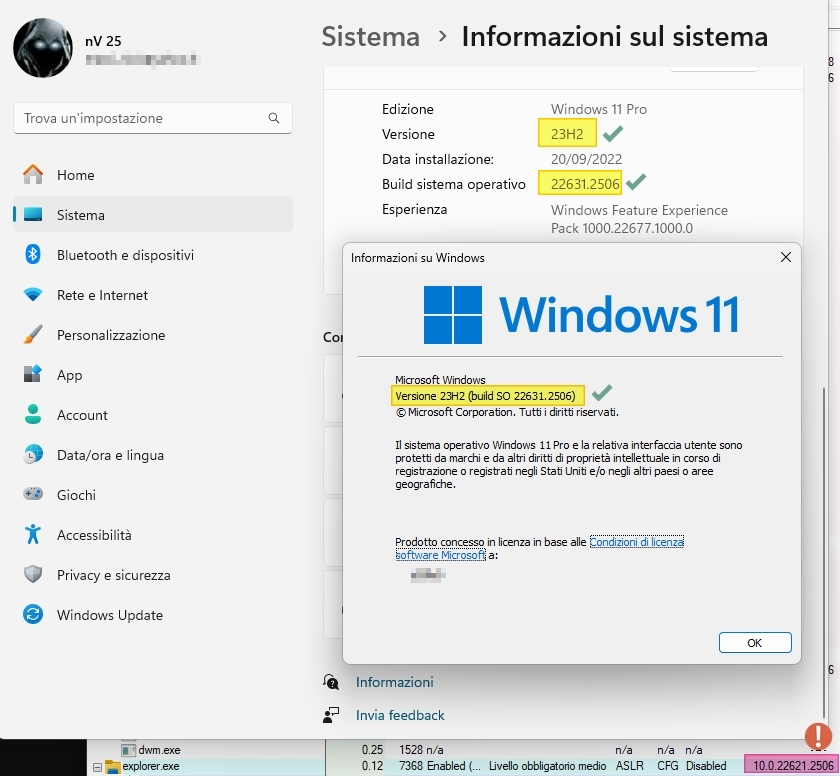Click the Privacy e sicurezza shield icon
Screen dimensions: 840x776
coord(33,575)
